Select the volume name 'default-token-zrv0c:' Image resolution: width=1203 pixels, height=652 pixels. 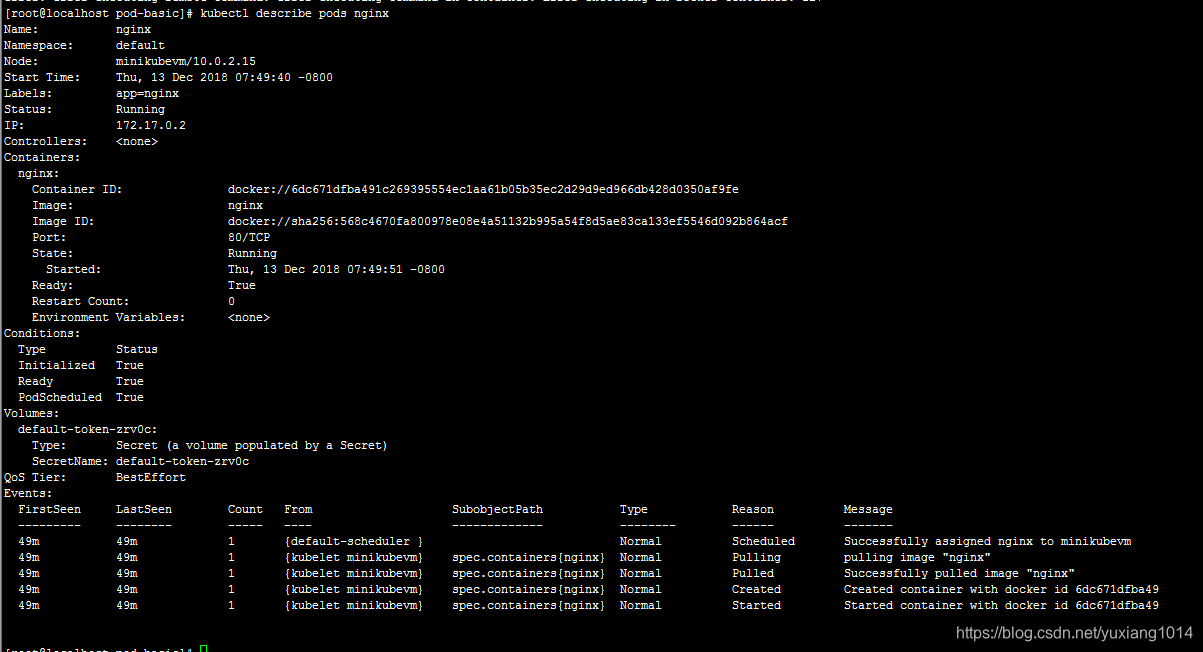coord(87,429)
